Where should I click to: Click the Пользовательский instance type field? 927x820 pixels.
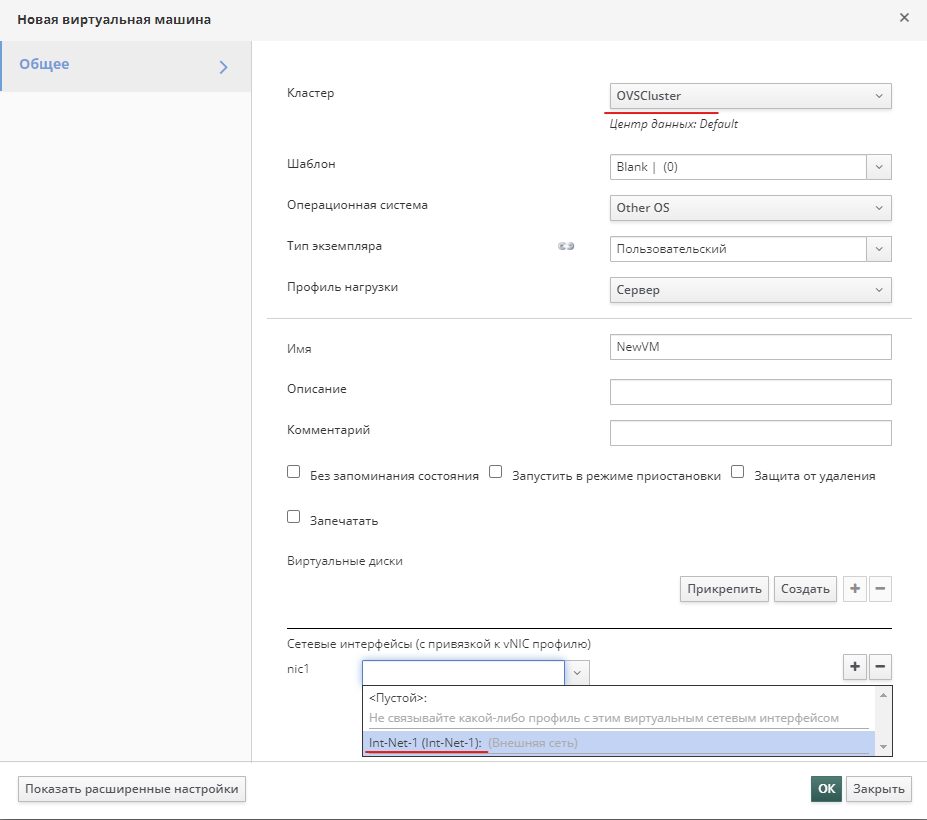pos(738,249)
